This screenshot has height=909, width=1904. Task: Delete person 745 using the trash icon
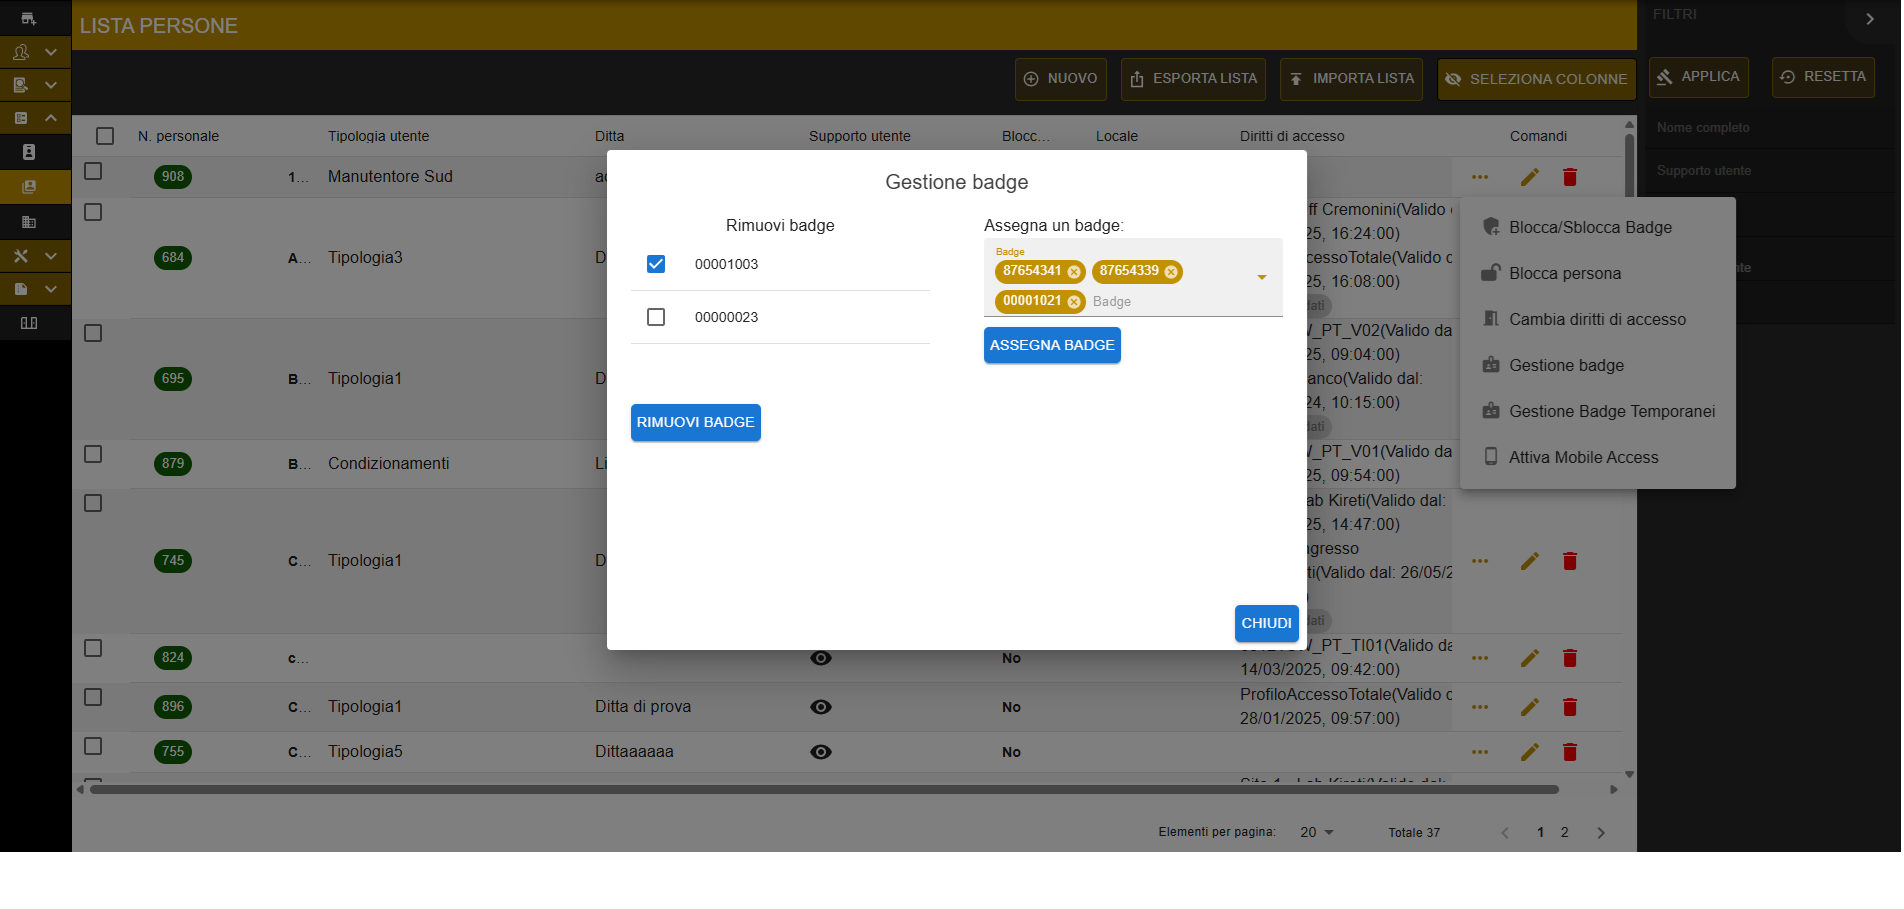click(1570, 561)
